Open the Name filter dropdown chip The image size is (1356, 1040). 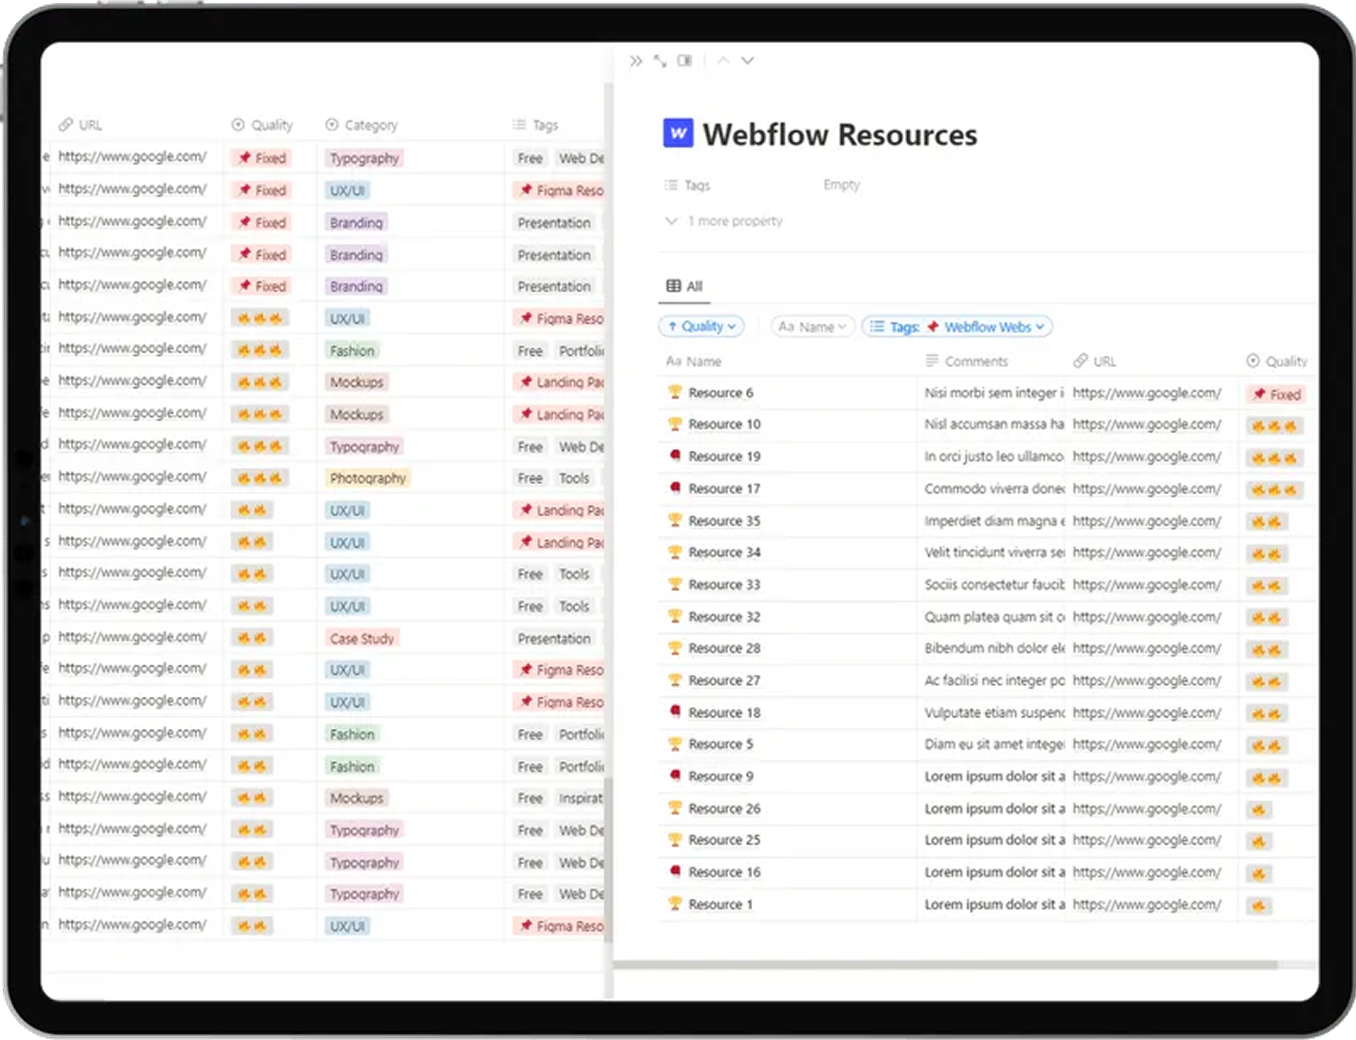tap(812, 326)
